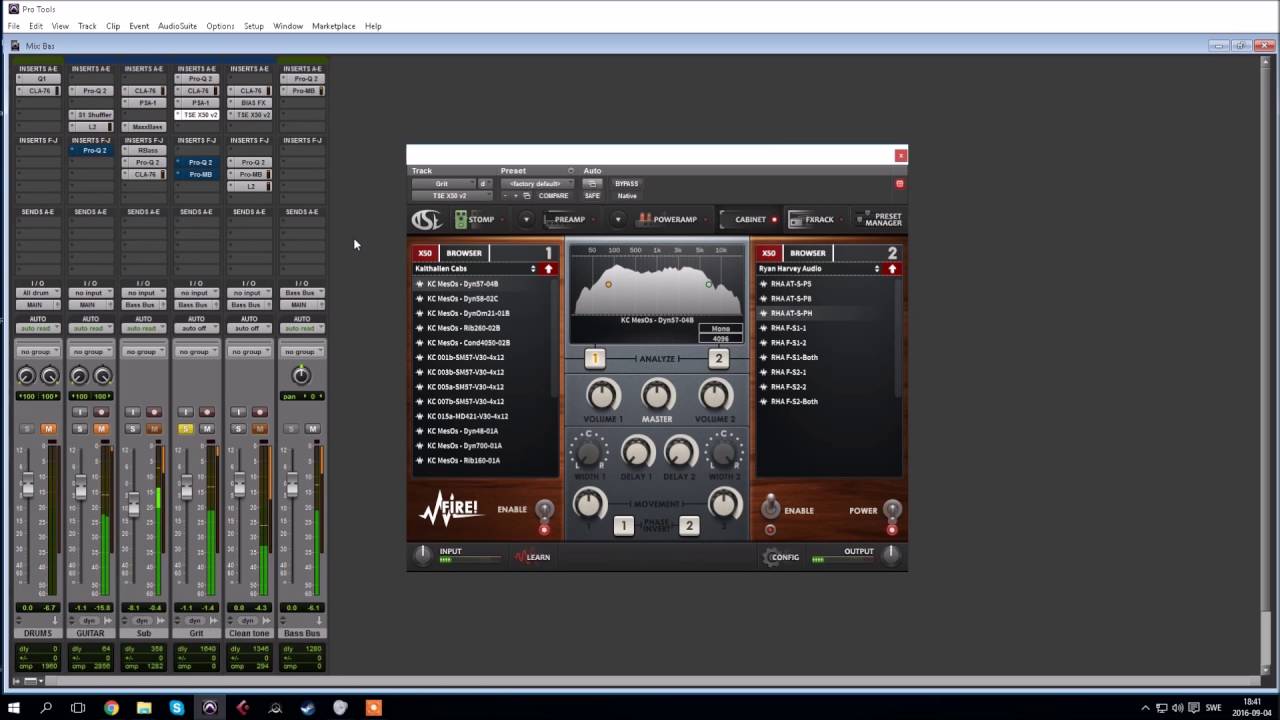Viewport: 1280px width, 720px height.
Task: Switch slot 2 to X50 tab
Action: pos(769,253)
